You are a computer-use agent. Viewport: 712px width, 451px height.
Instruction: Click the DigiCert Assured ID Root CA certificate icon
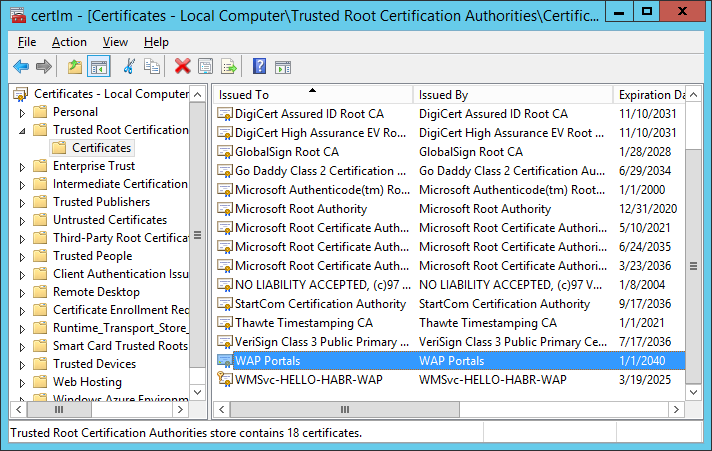(x=225, y=114)
